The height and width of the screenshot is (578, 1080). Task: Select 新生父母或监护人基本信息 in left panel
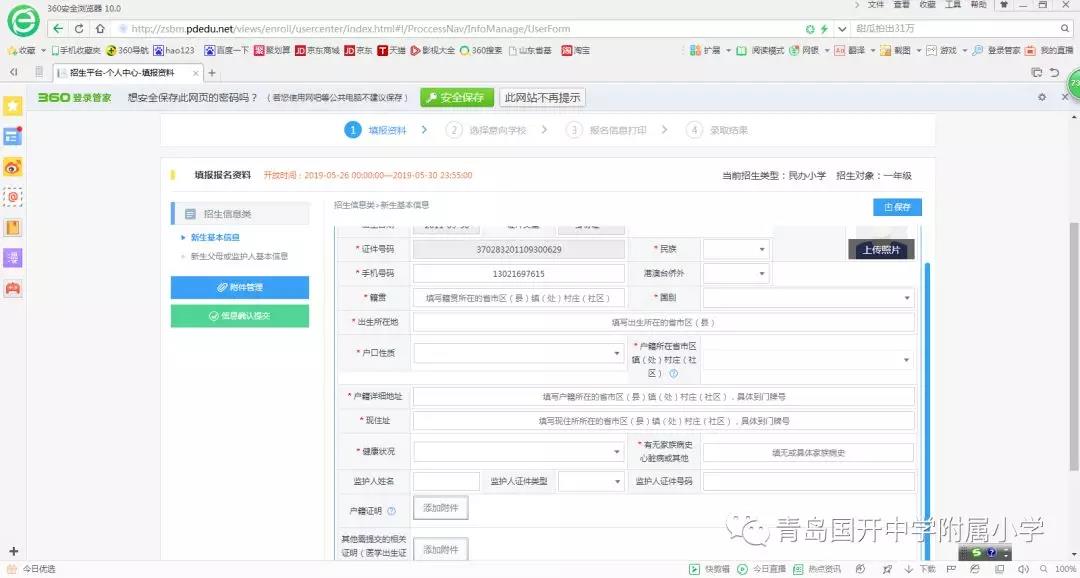click(239, 256)
